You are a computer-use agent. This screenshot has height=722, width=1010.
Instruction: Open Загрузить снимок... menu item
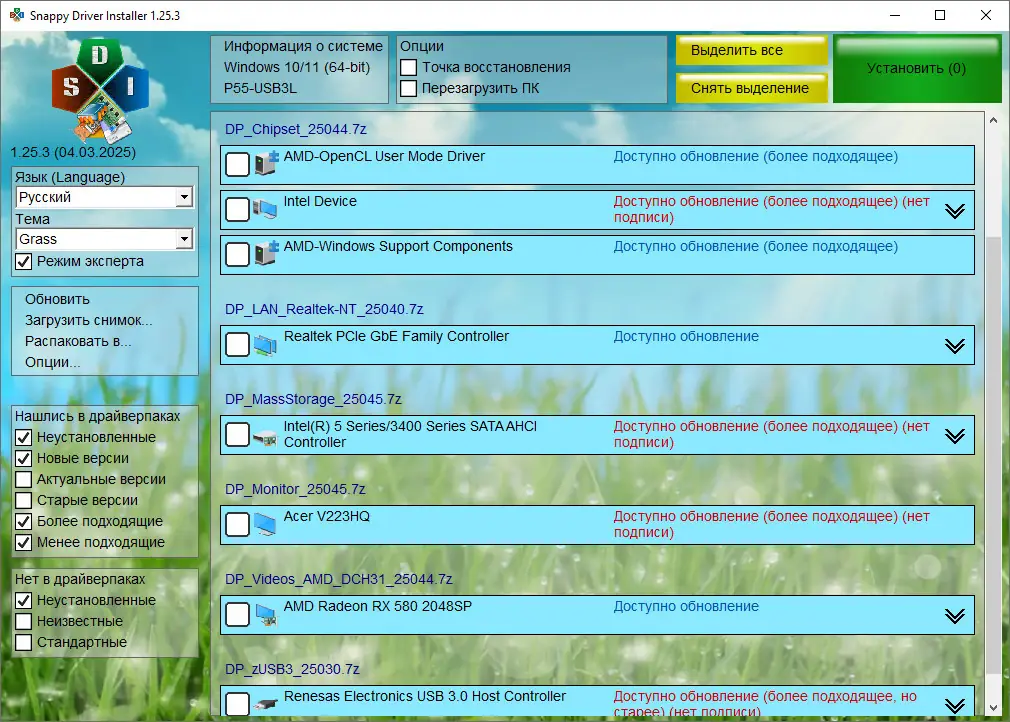[x=89, y=320]
